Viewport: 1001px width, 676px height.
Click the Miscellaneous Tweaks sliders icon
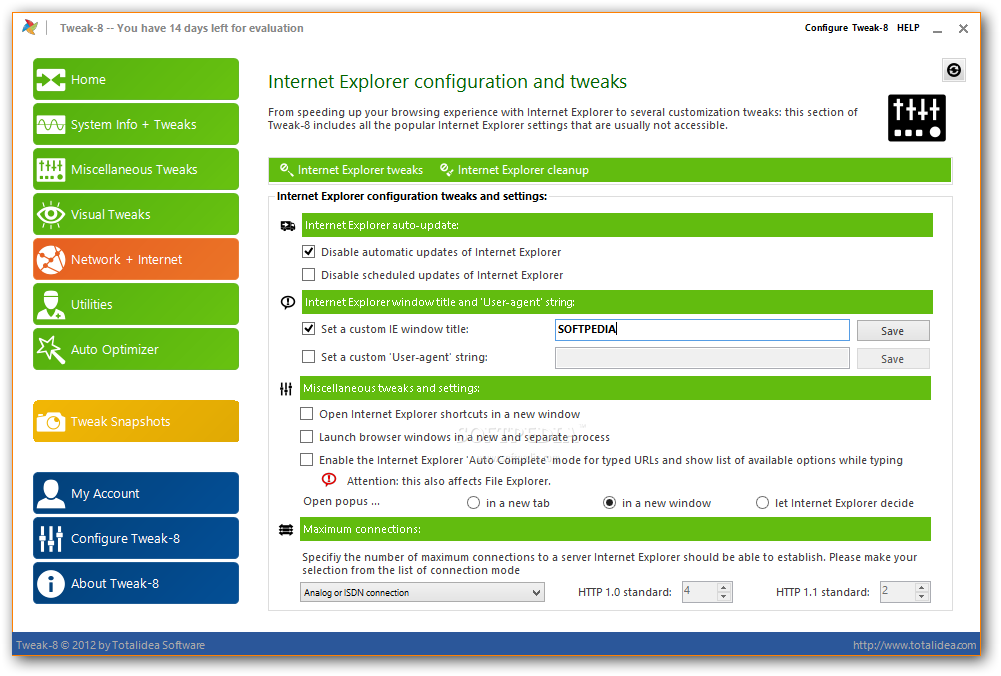click(x=51, y=170)
